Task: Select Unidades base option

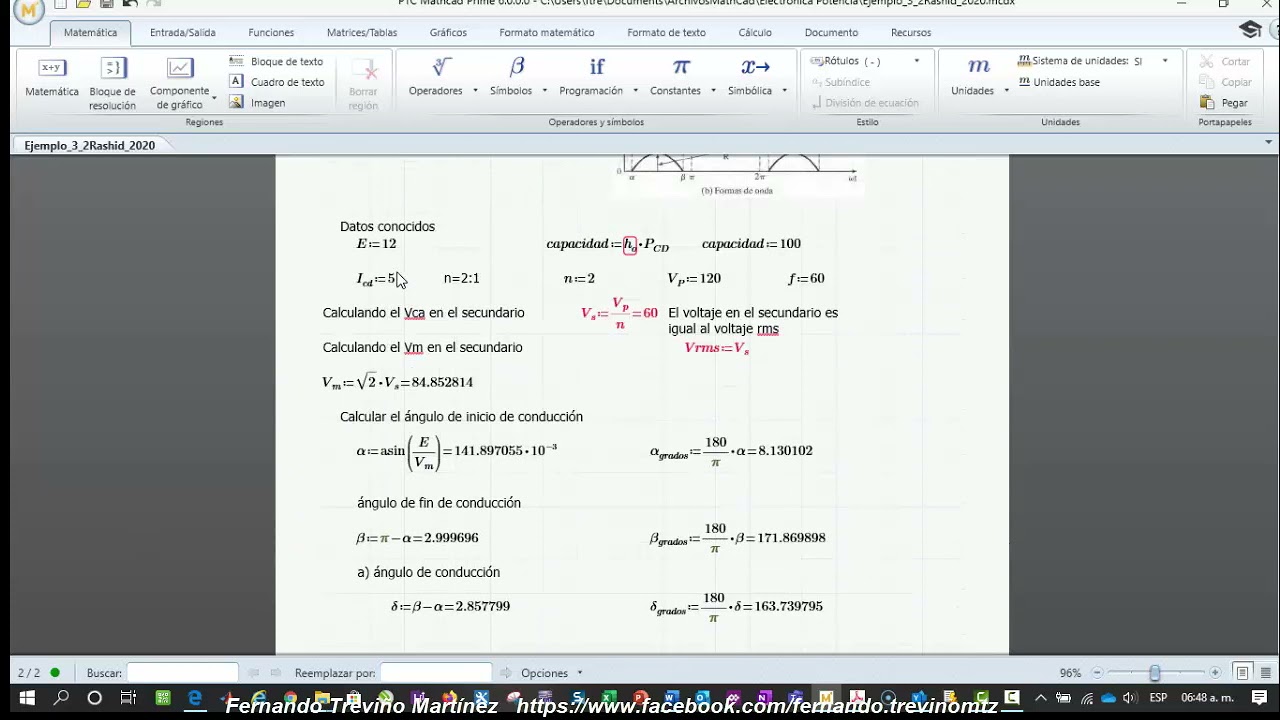Action: point(1059,82)
